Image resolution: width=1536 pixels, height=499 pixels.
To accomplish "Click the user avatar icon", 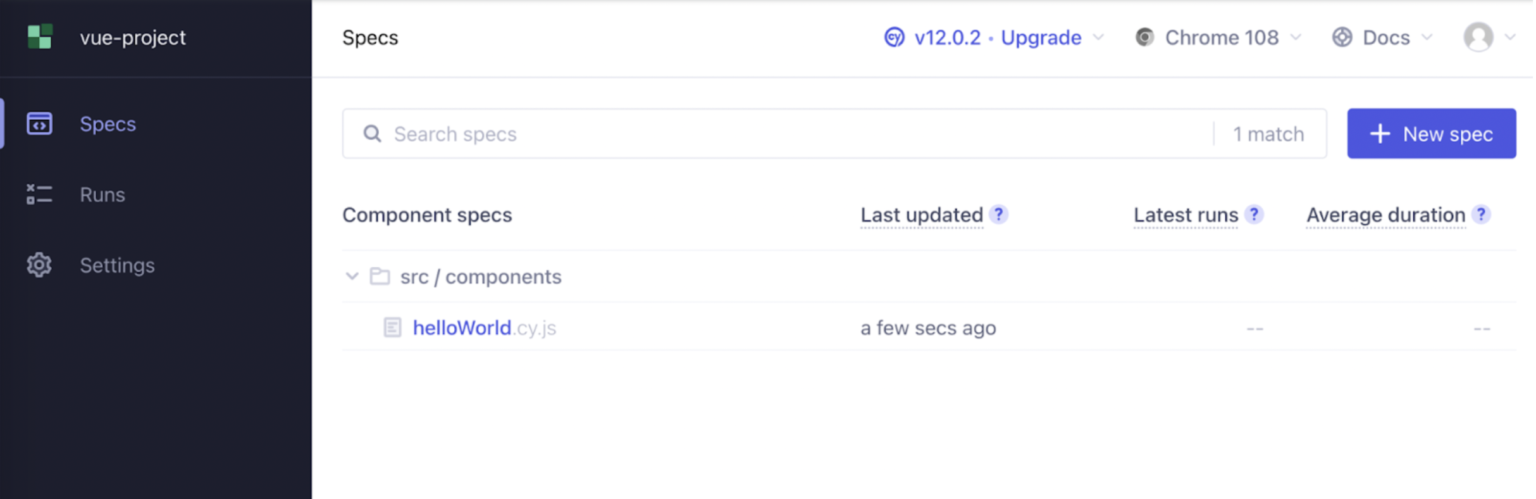I will tap(1478, 38).
